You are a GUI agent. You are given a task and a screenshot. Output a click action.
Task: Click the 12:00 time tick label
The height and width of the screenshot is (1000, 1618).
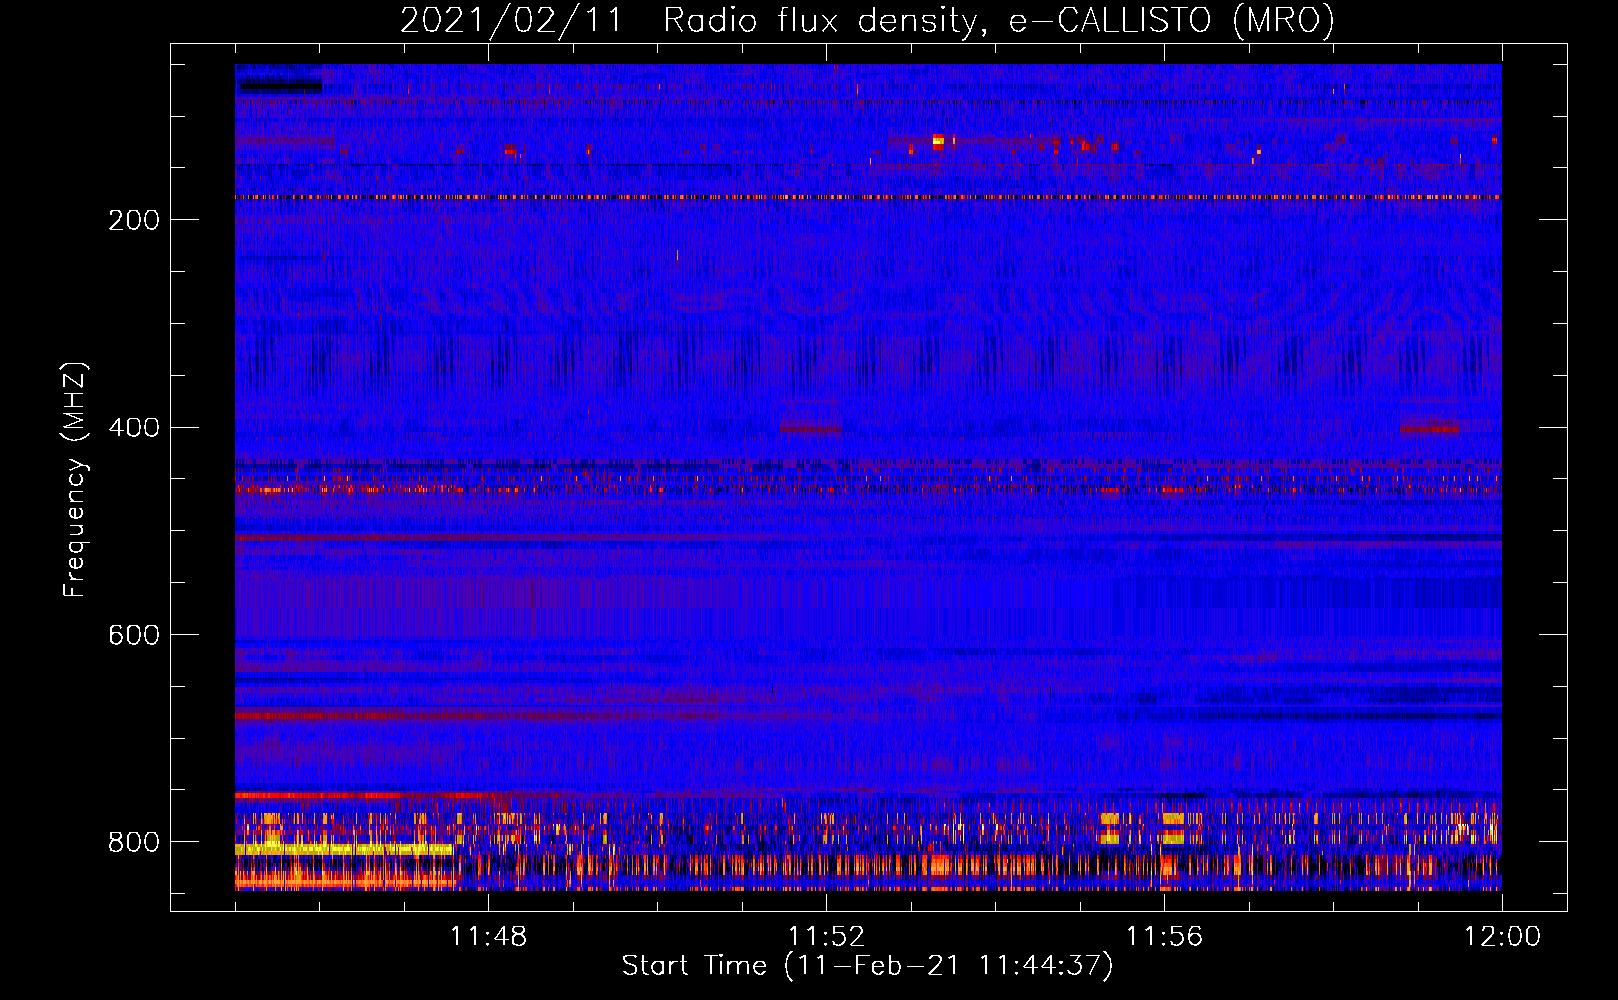coord(1502,936)
